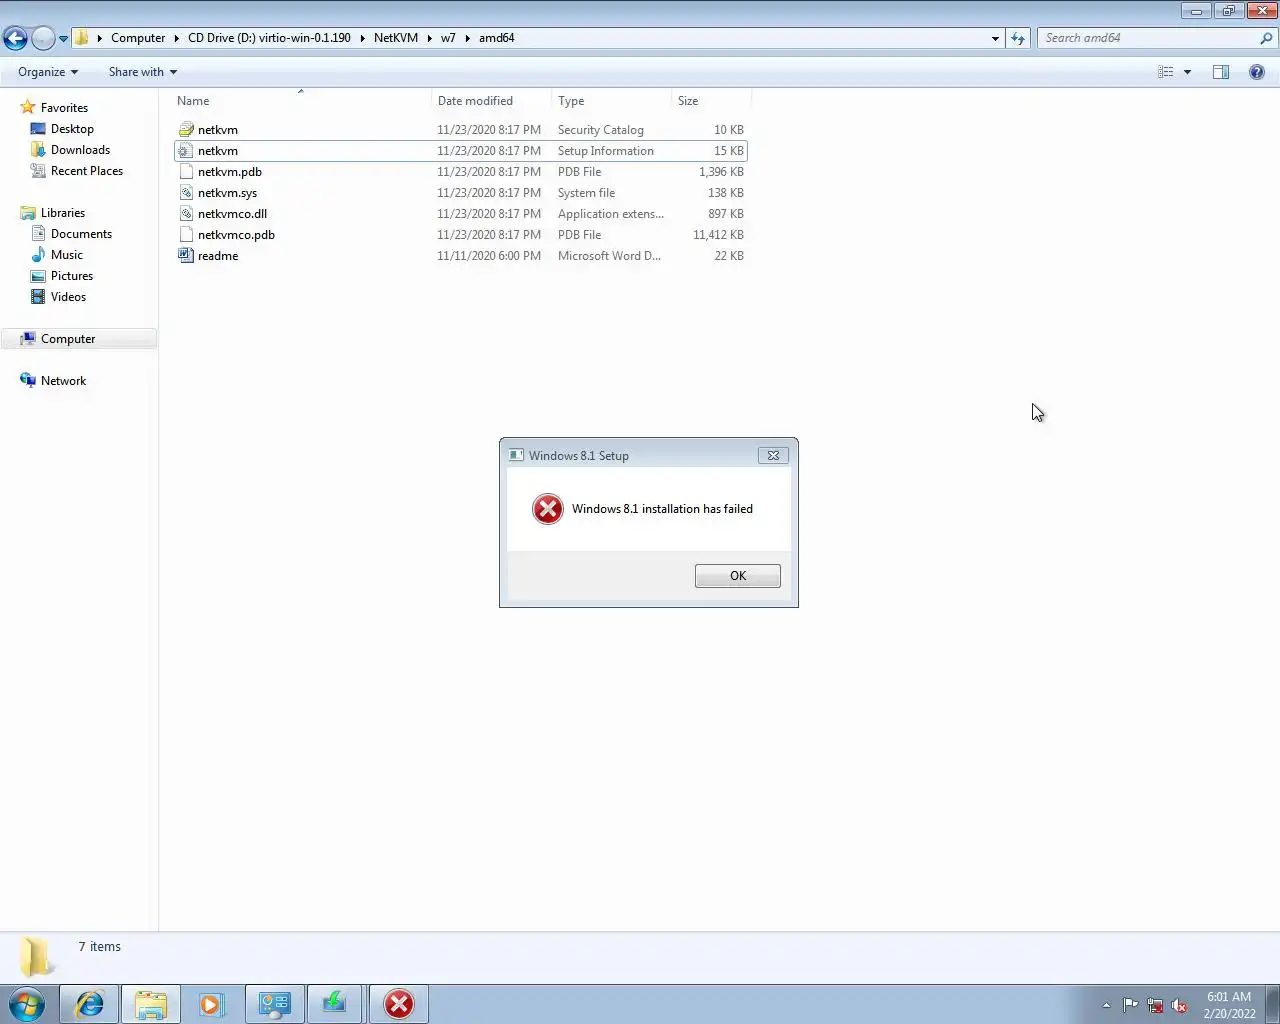Open the Action Center flag icon

[x=1130, y=1005]
